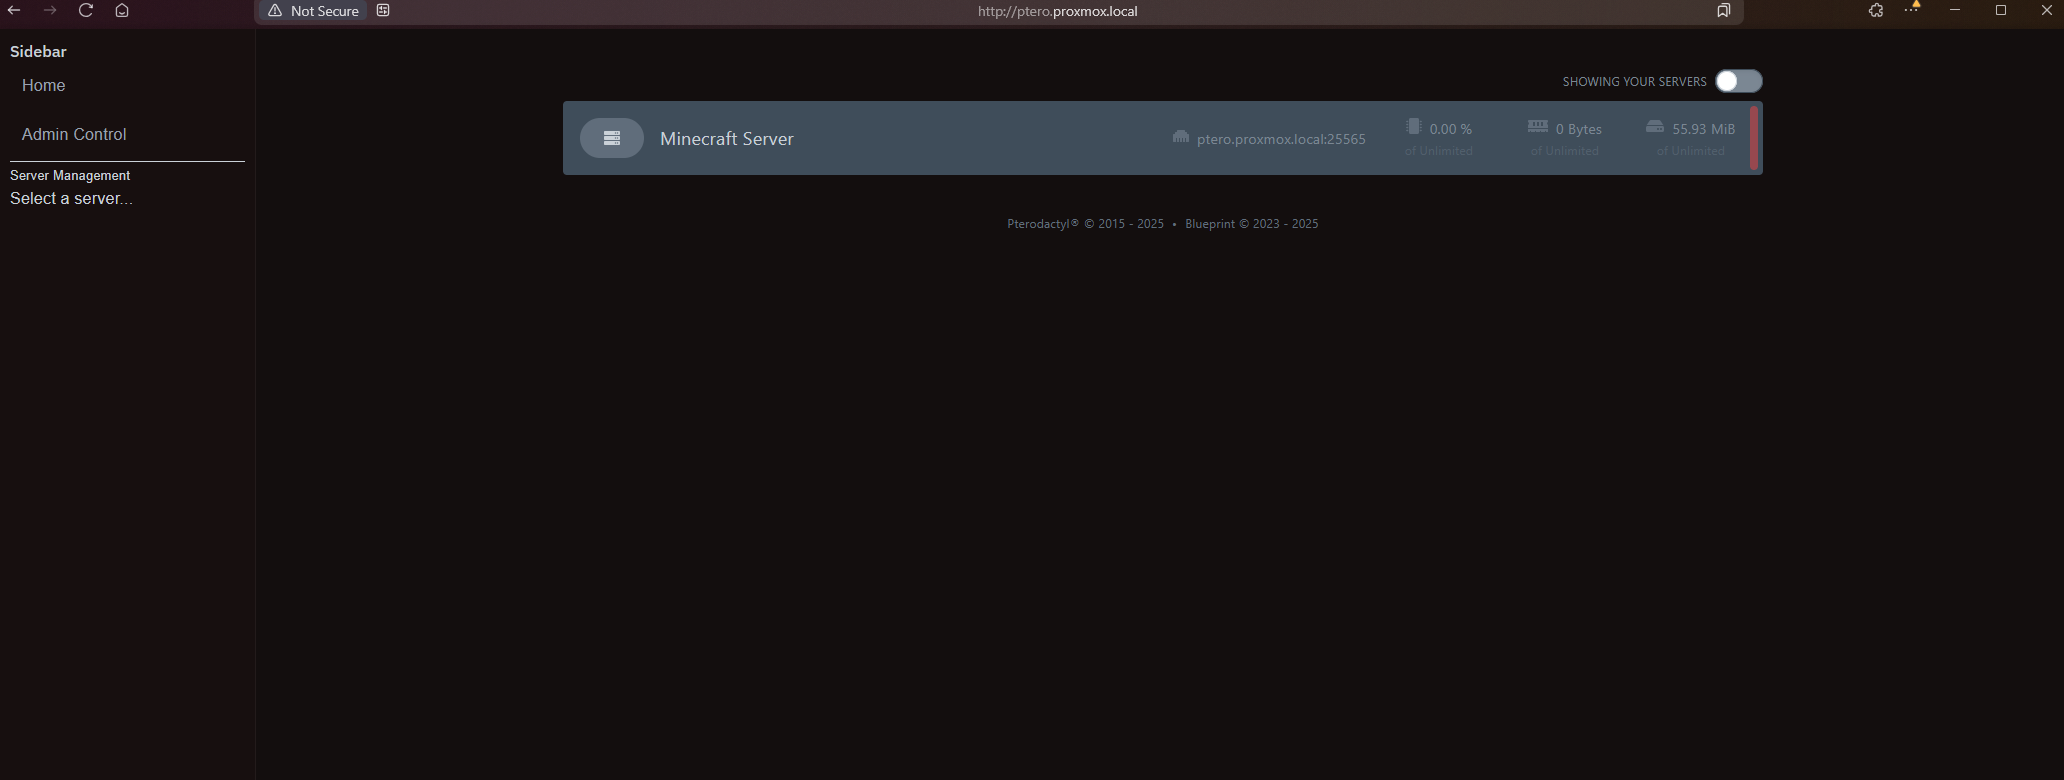Maximize the browser window
Screen dimensions: 2064x780
tap(2000, 10)
